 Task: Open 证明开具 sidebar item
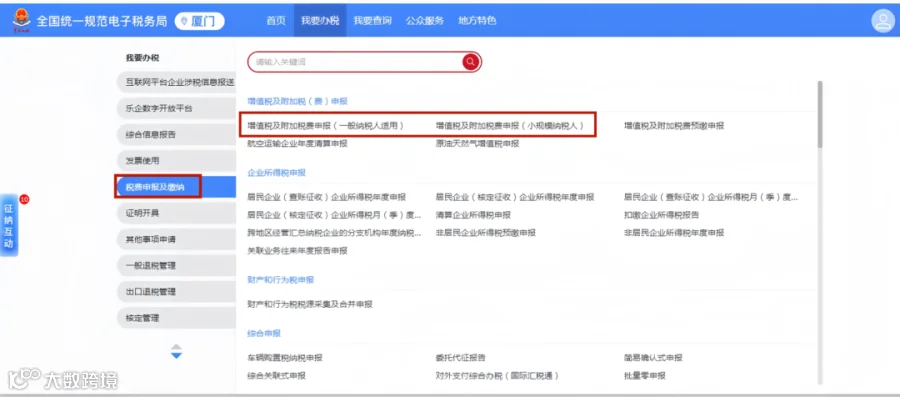tap(176, 213)
